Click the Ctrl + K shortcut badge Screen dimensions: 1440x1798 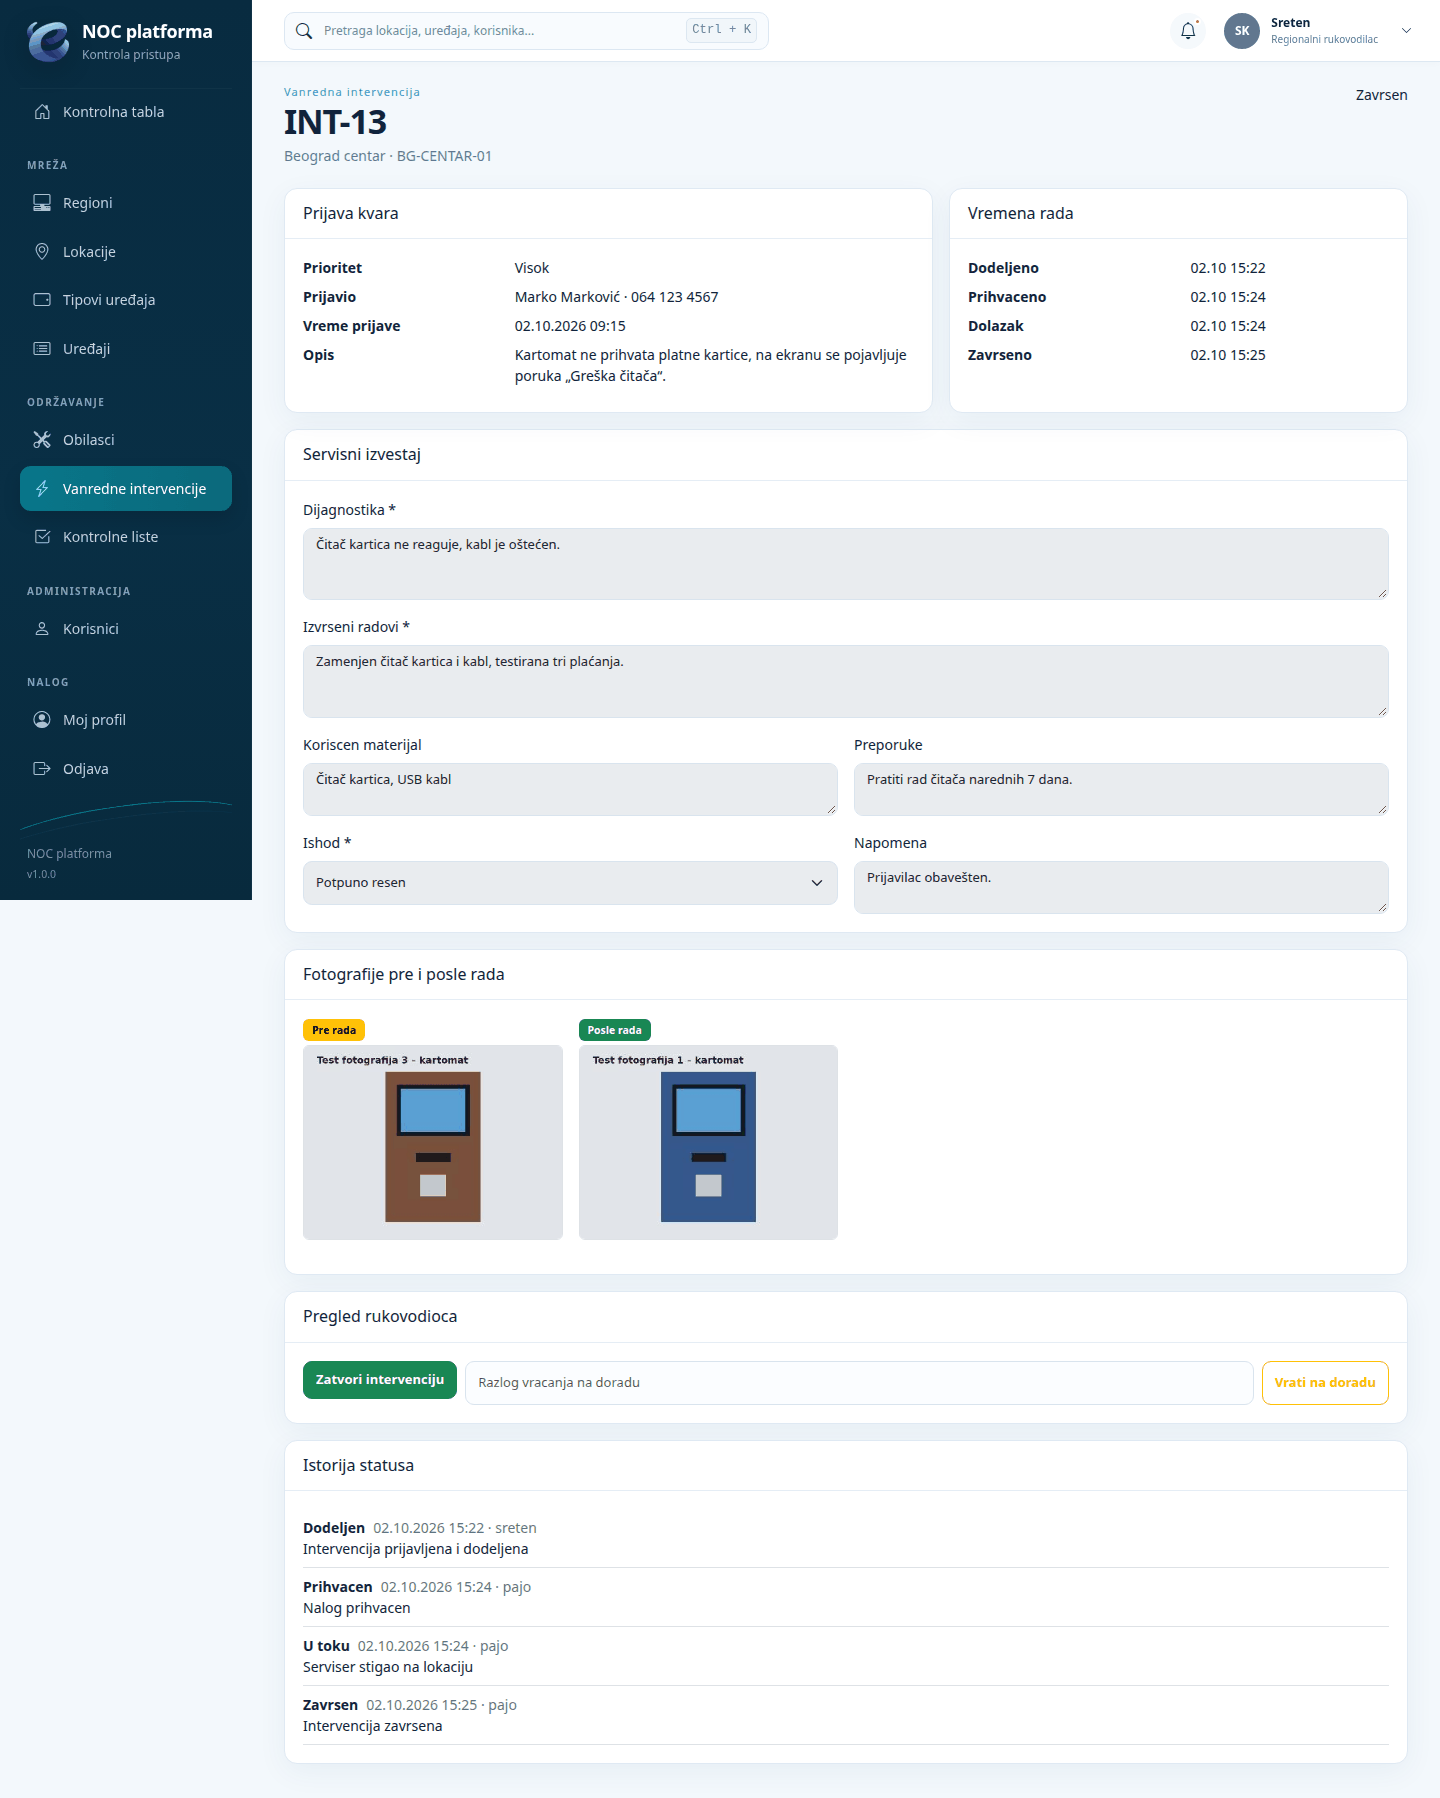click(x=721, y=30)
